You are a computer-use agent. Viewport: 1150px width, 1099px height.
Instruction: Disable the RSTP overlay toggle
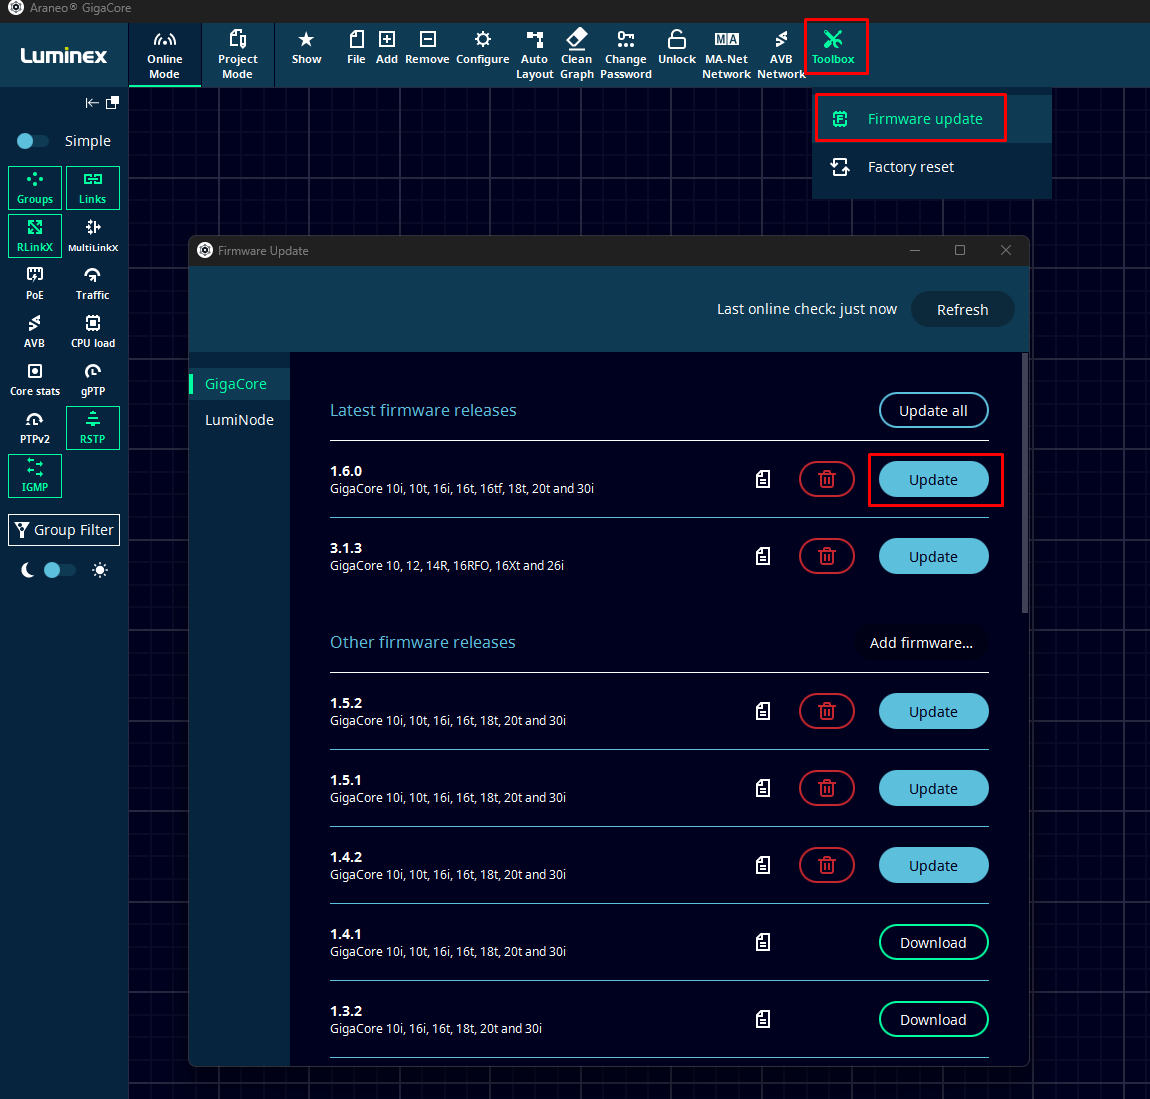[x=93, y=427]
